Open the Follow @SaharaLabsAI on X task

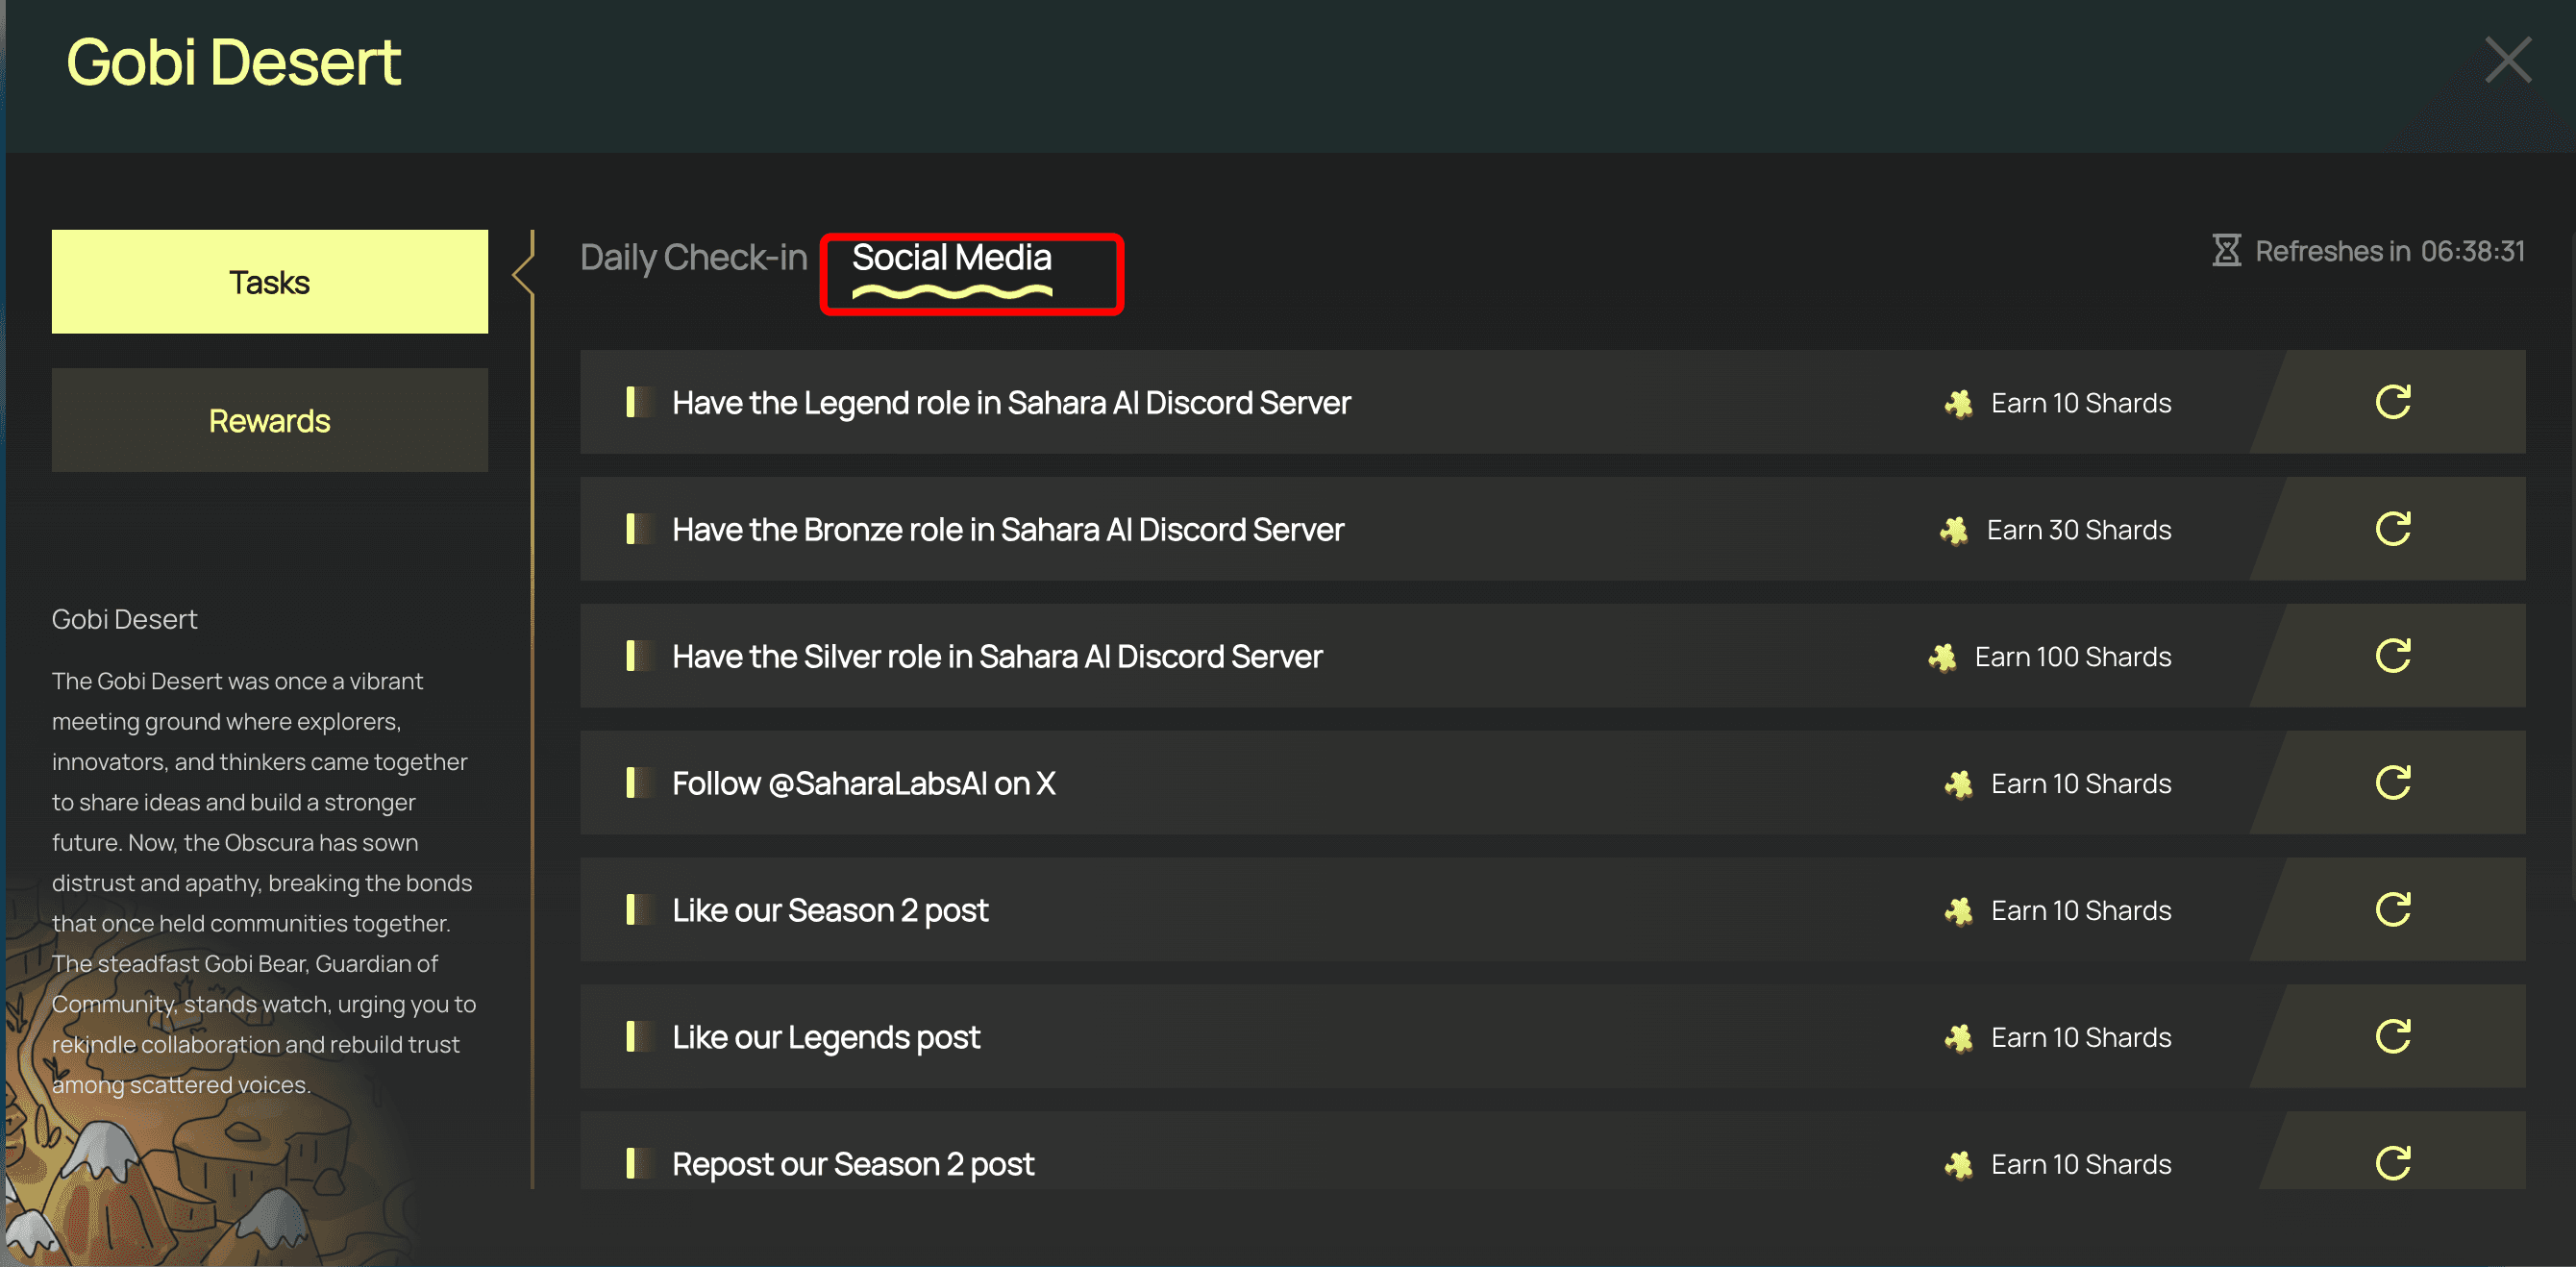1552,783
